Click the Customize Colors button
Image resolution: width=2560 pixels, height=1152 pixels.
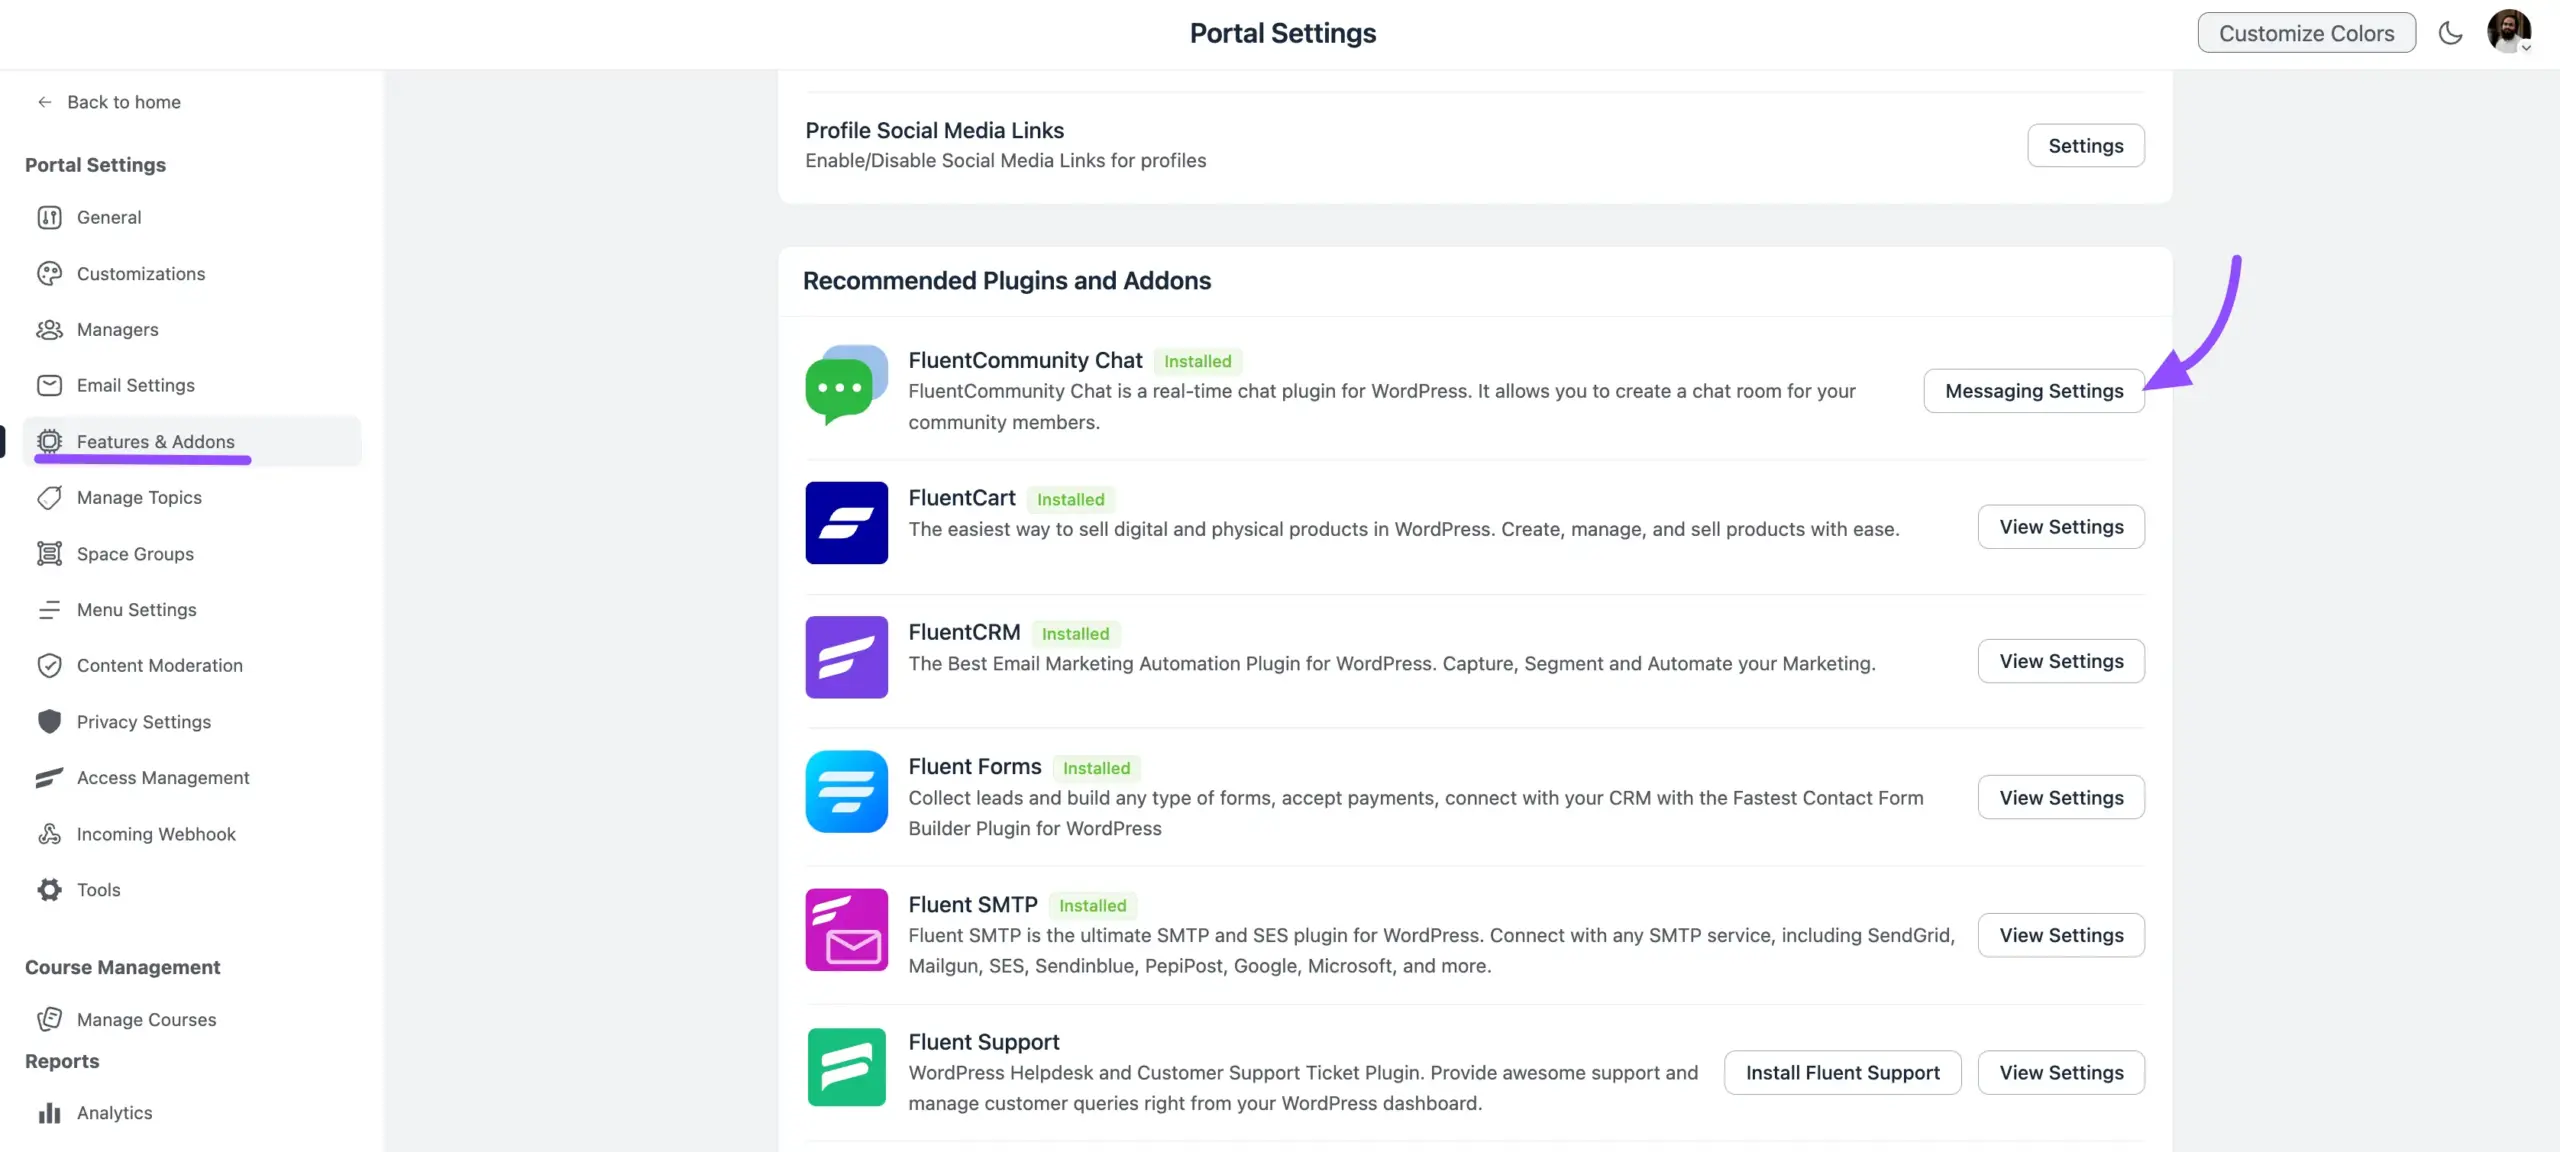[2306, 33]
